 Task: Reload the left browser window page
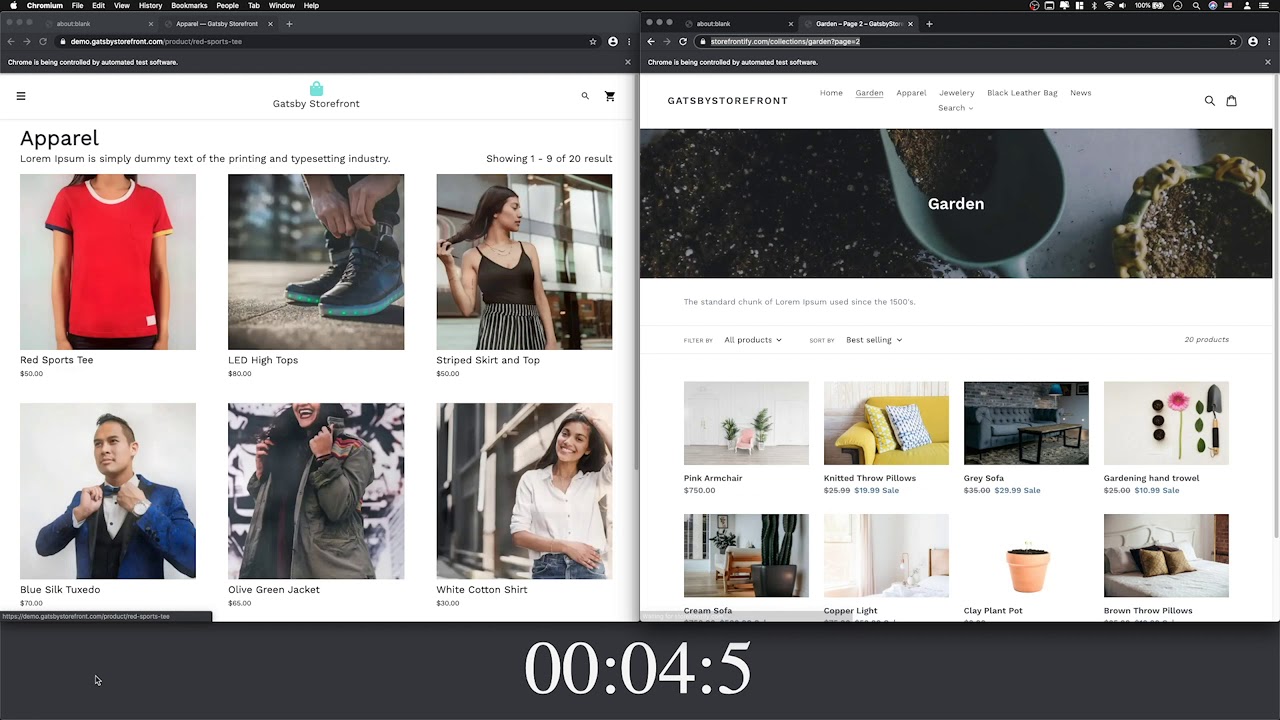(x=43, y=41)
